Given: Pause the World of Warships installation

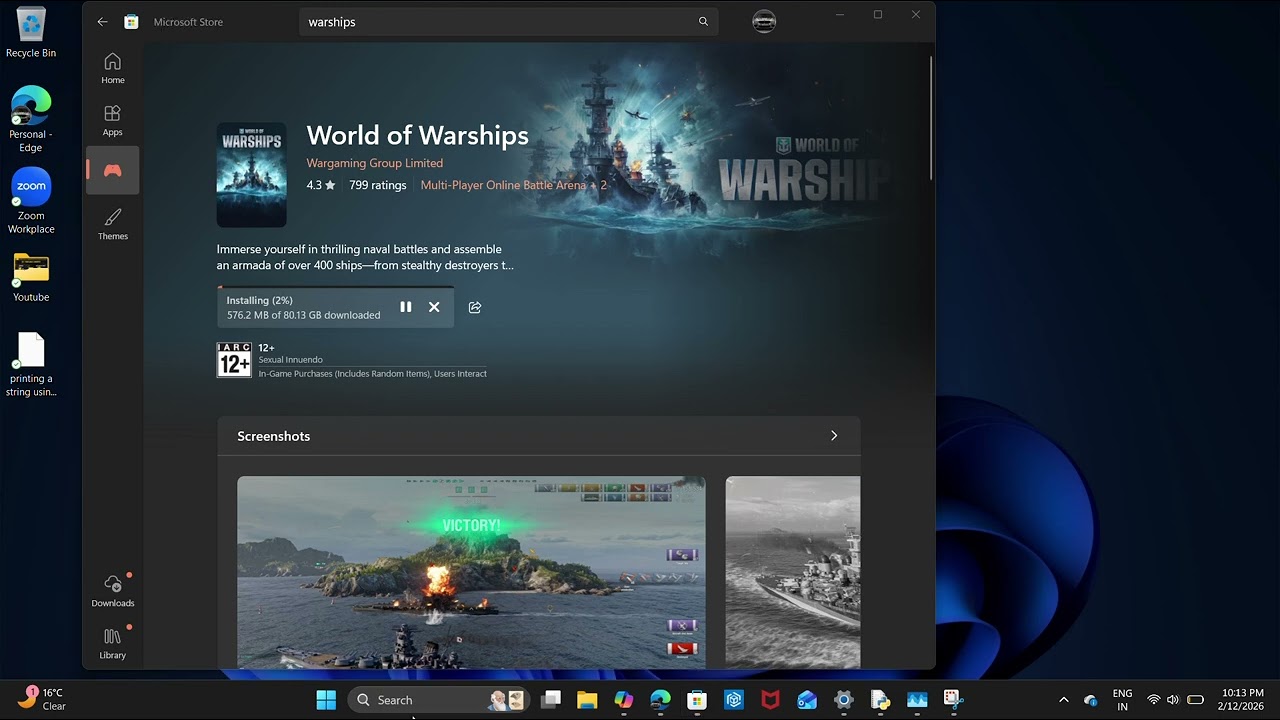Looking at the screenshot, I should coord(406,307).
